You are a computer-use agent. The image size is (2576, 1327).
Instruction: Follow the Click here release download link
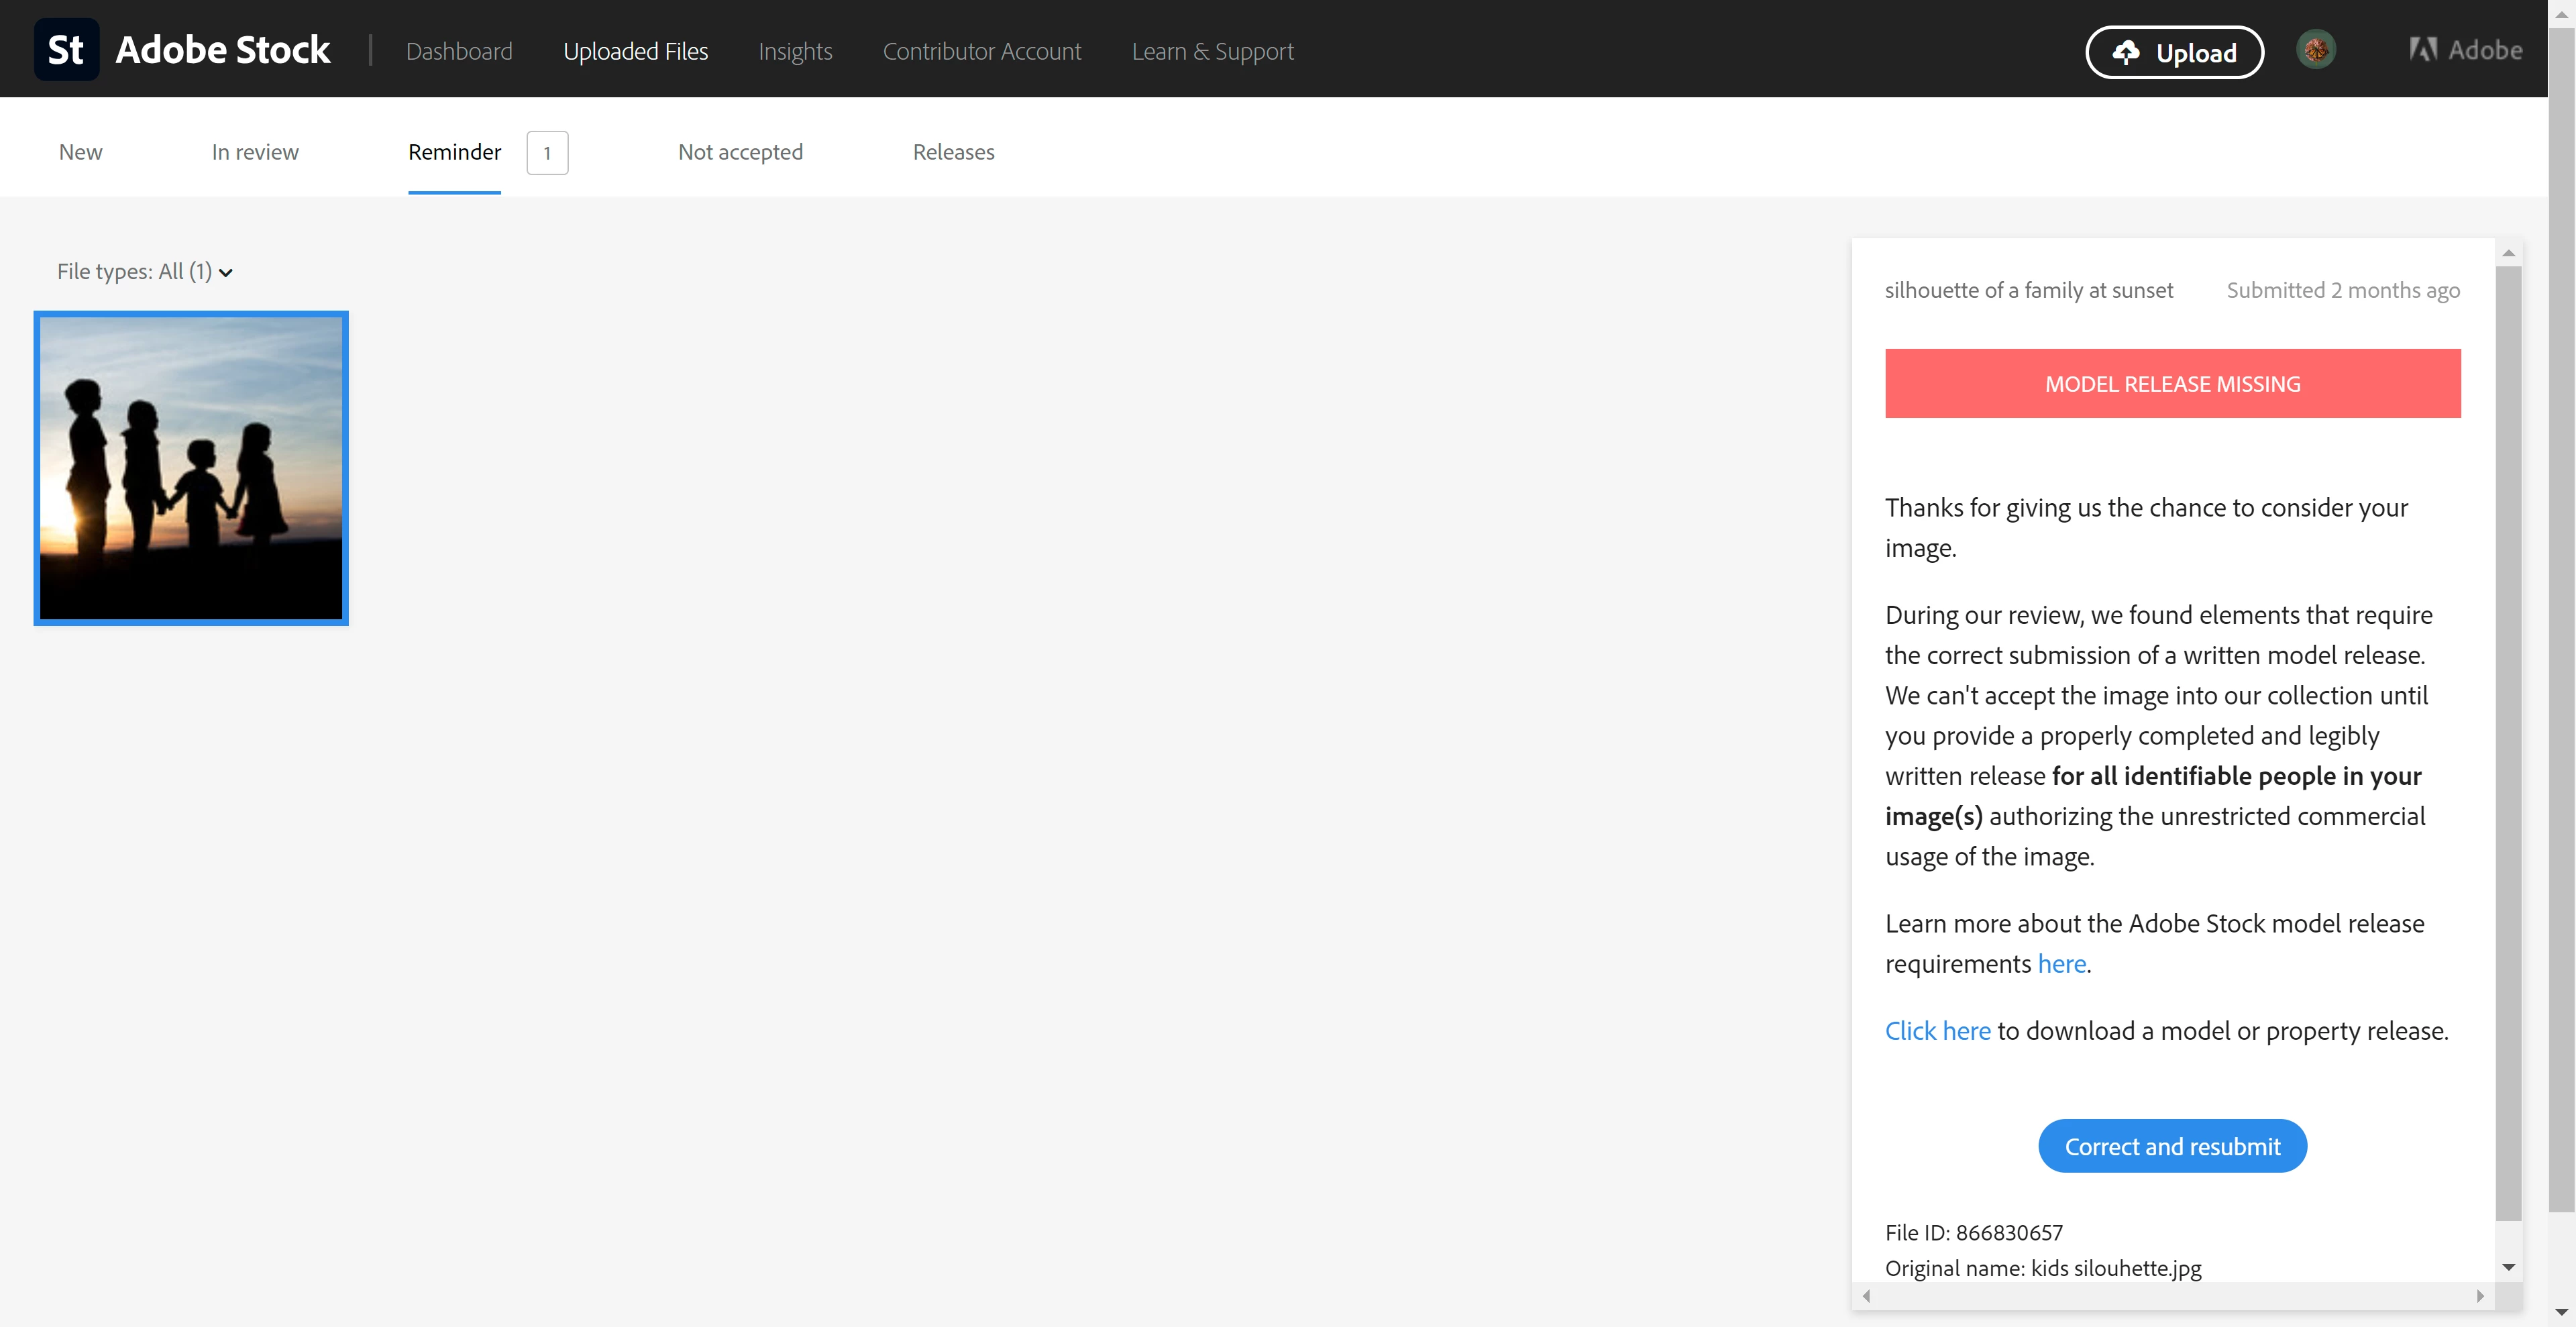tap(1937, 1031)
